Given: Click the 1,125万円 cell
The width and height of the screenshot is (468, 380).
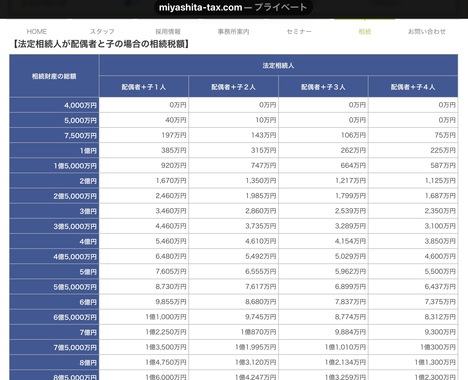Looking at the screenshot, I should [x=413, y=181].
